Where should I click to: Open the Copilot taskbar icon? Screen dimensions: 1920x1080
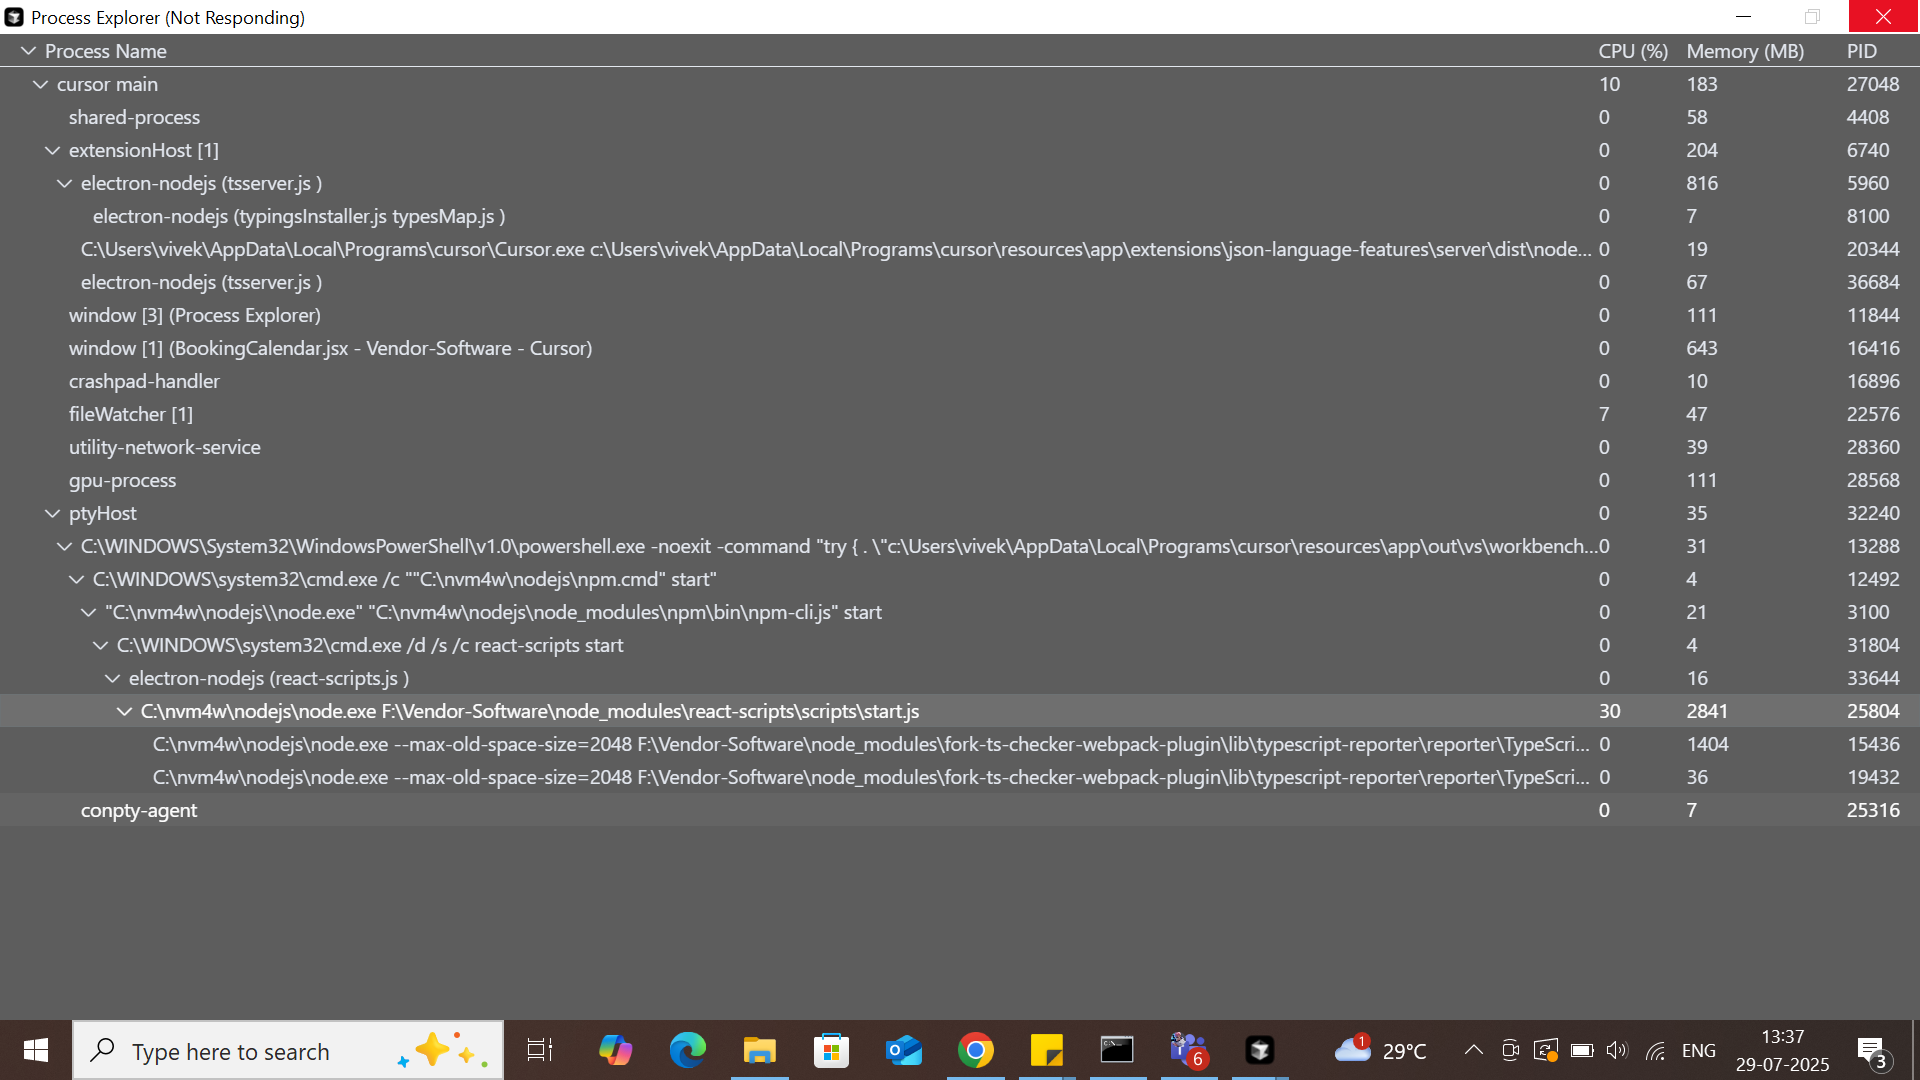tap(615, 1050)
